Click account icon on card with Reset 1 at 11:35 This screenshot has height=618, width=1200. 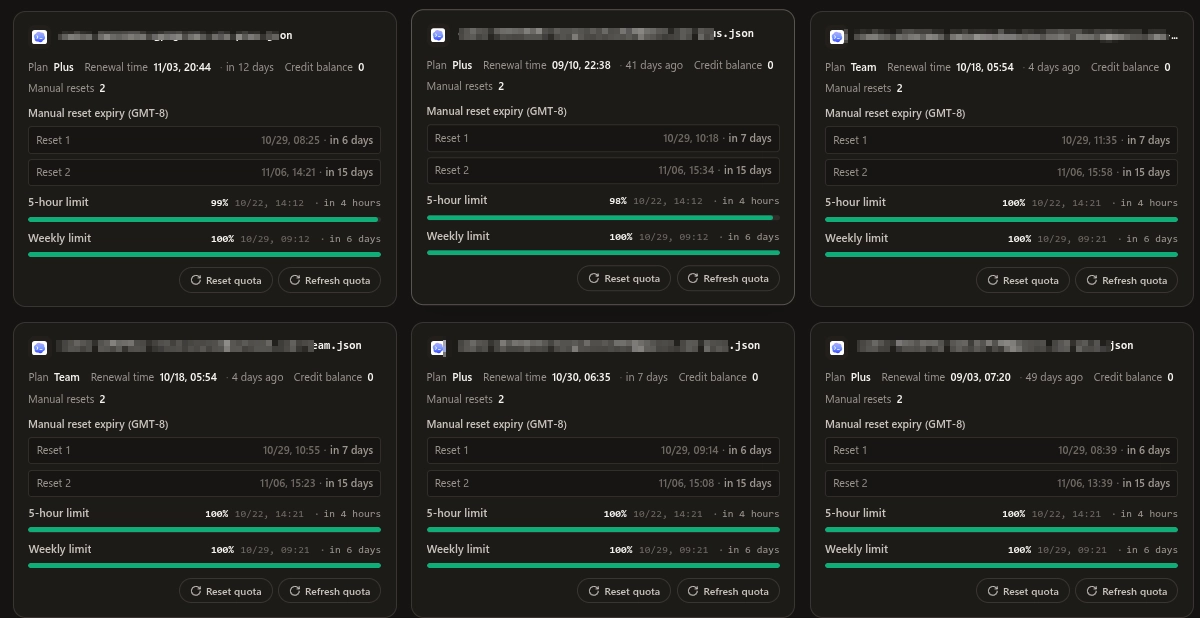pyautogui.click(x=837, y=37)
